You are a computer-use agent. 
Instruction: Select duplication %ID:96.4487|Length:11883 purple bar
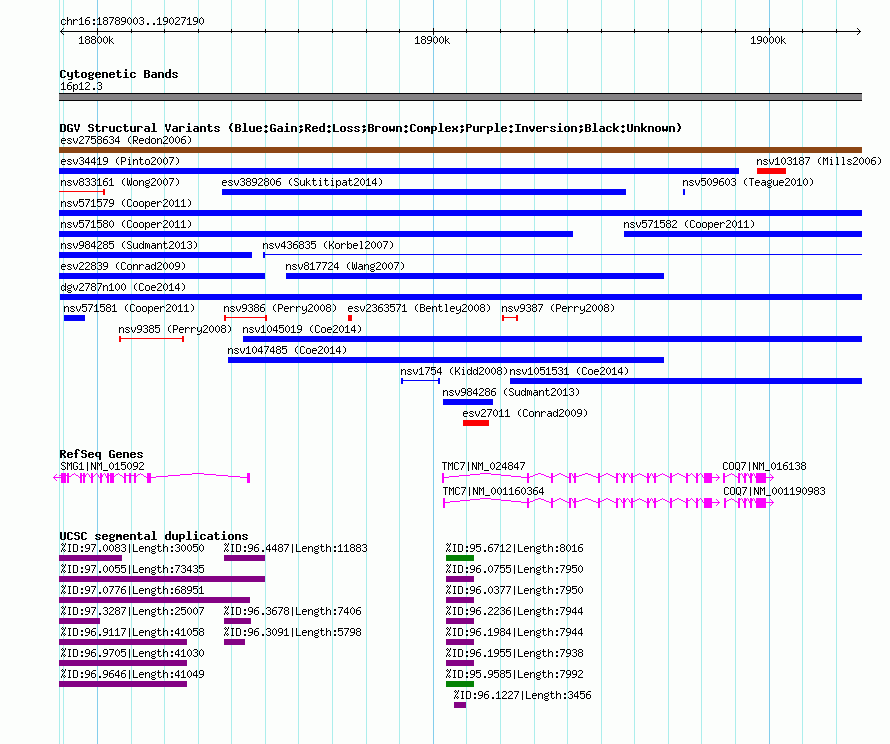[245, 558]
